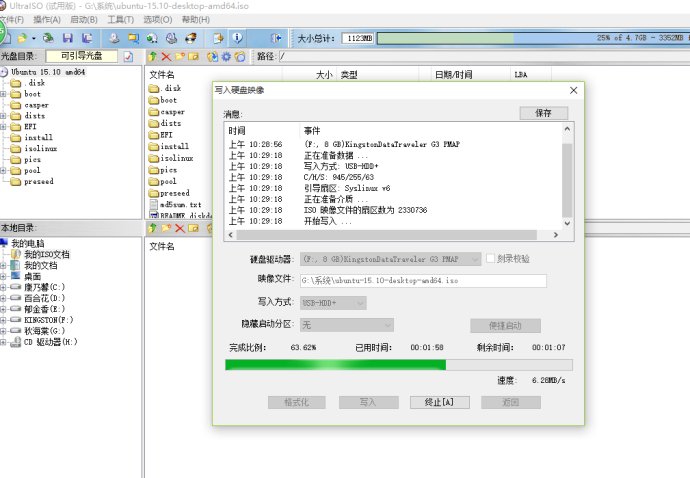
Task: Click the icon right of the gear
Action: pos(240,56)
